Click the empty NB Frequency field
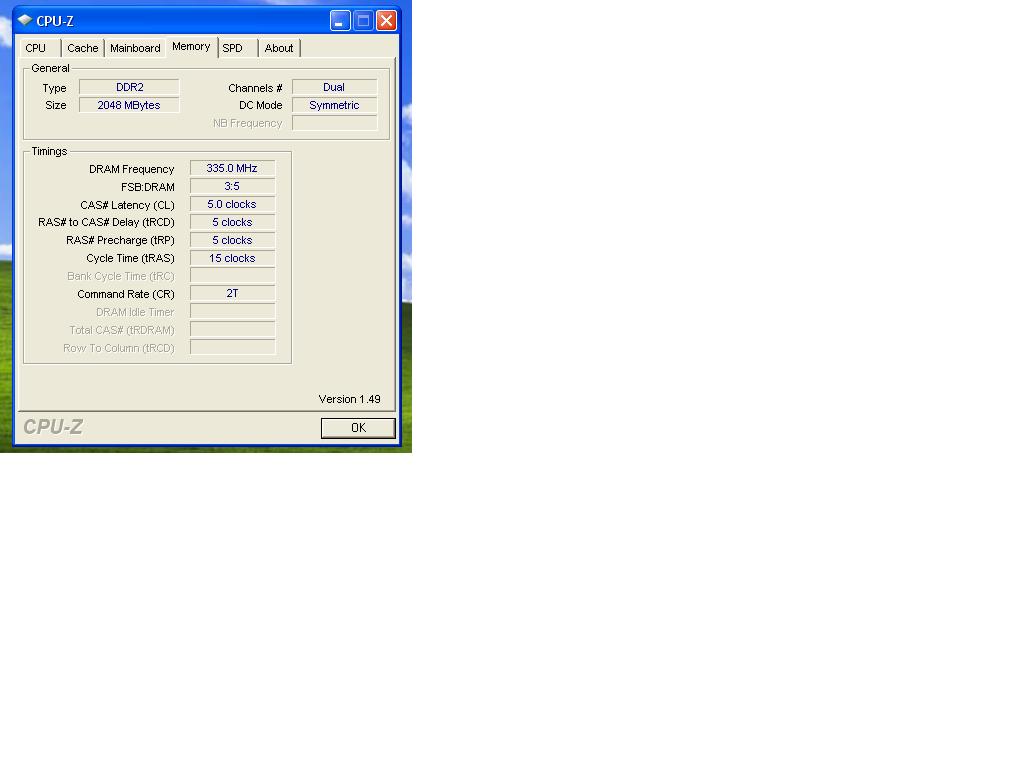The image size is (1024, 768). coord(334,123)
